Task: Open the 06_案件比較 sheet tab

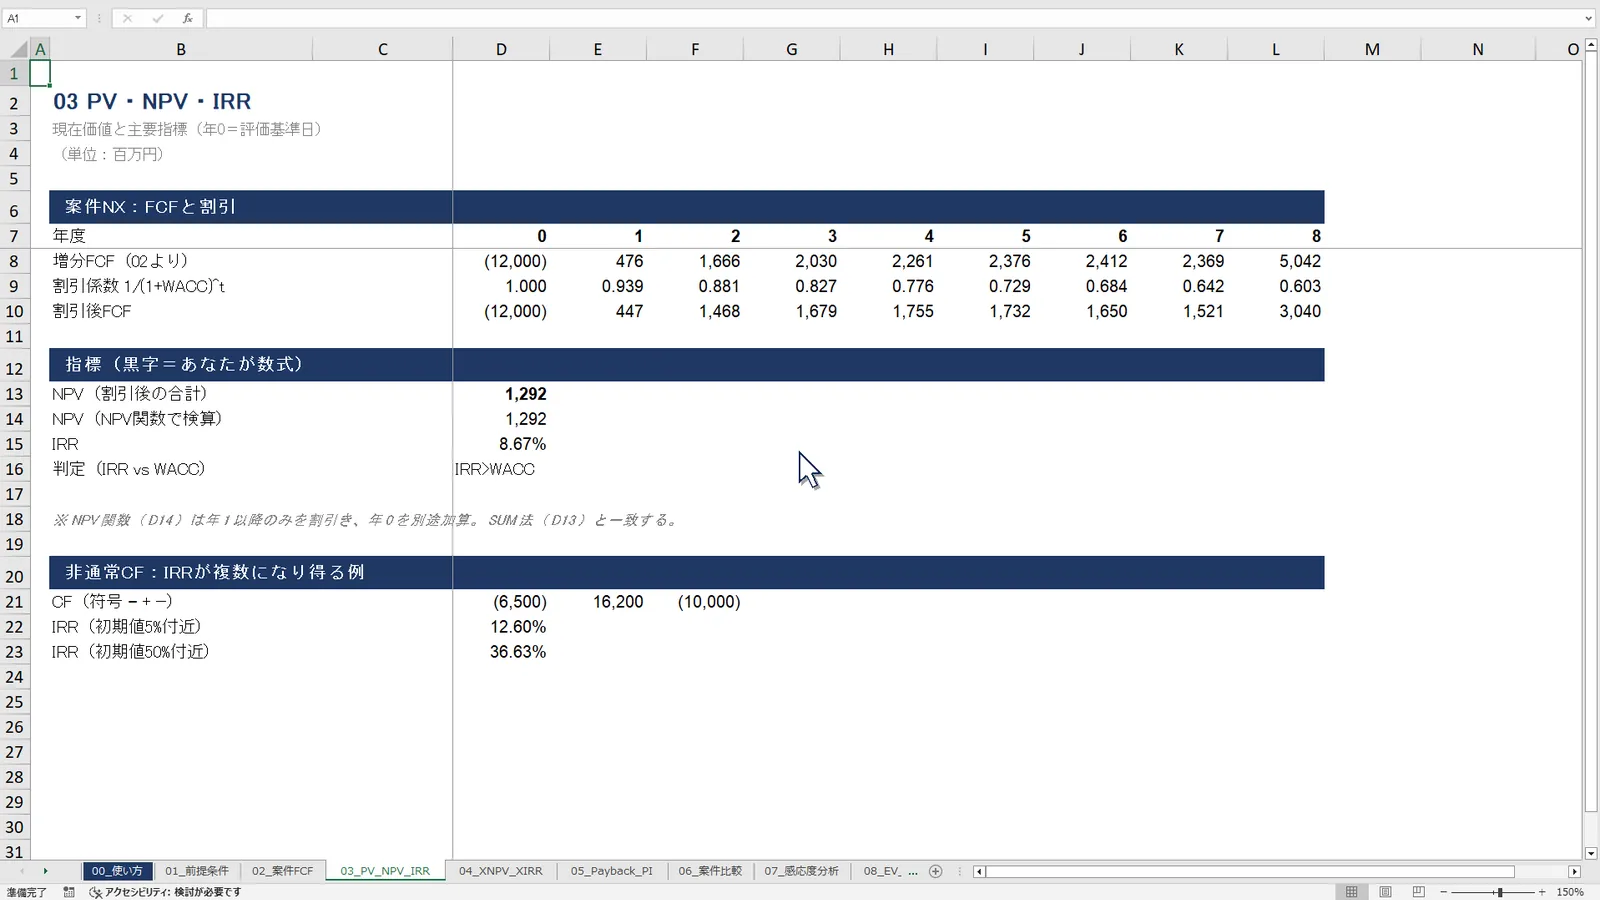Action: click(x=710, y=871)
